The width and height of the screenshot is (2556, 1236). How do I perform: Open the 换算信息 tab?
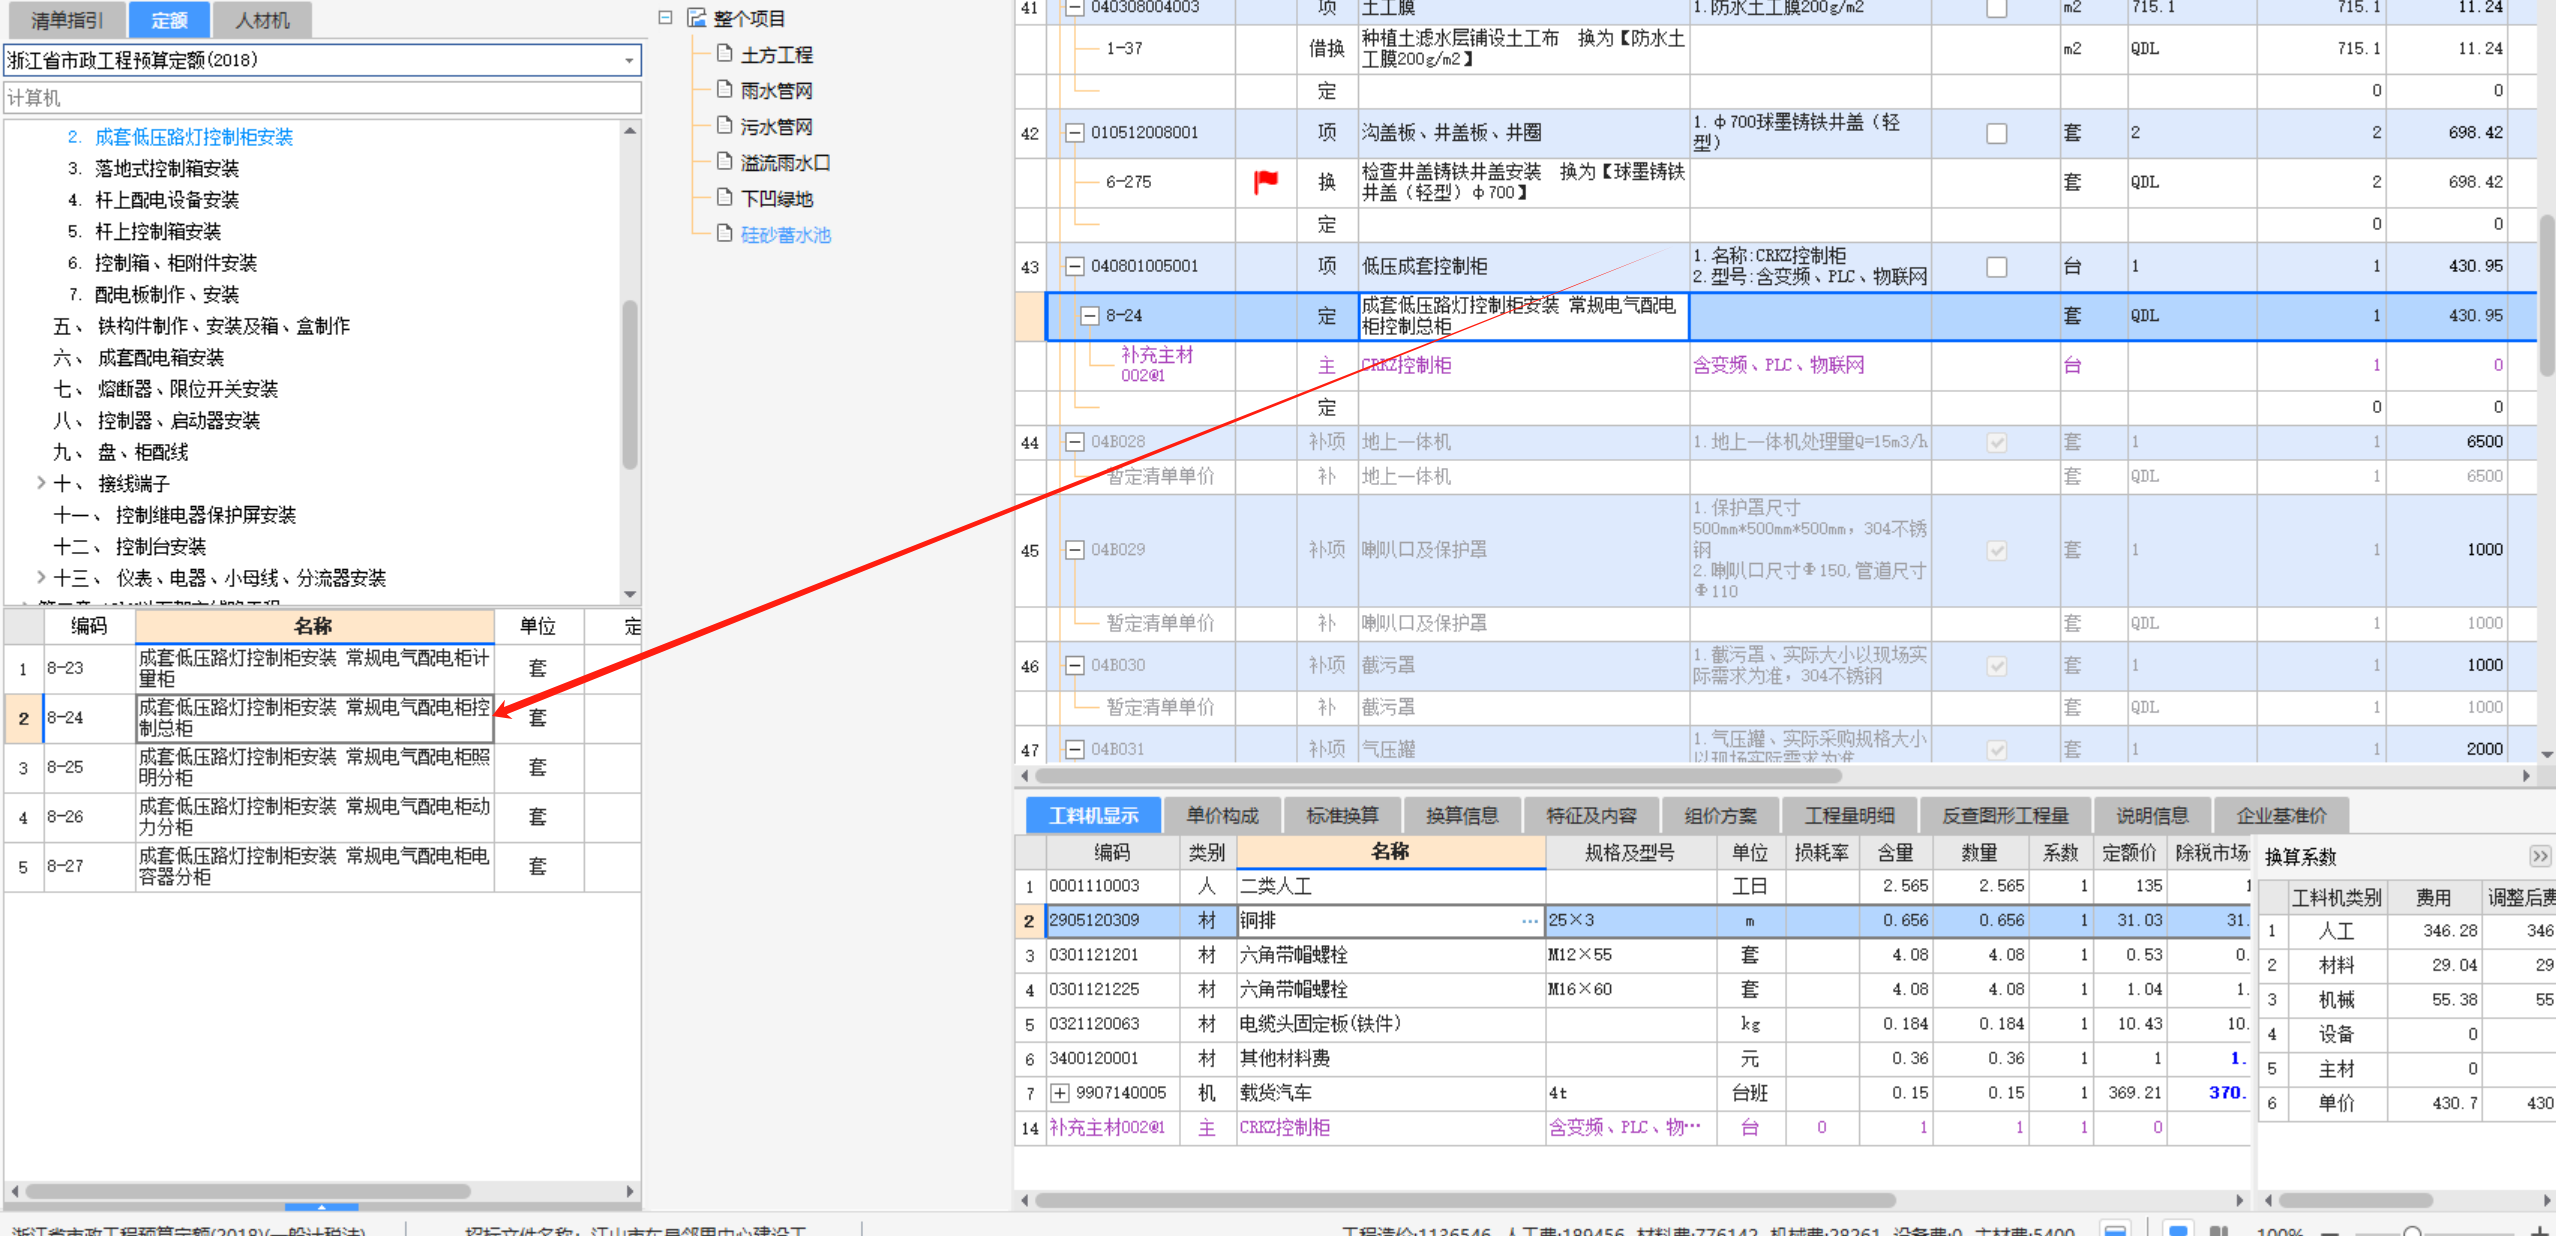pos(1462,815)
